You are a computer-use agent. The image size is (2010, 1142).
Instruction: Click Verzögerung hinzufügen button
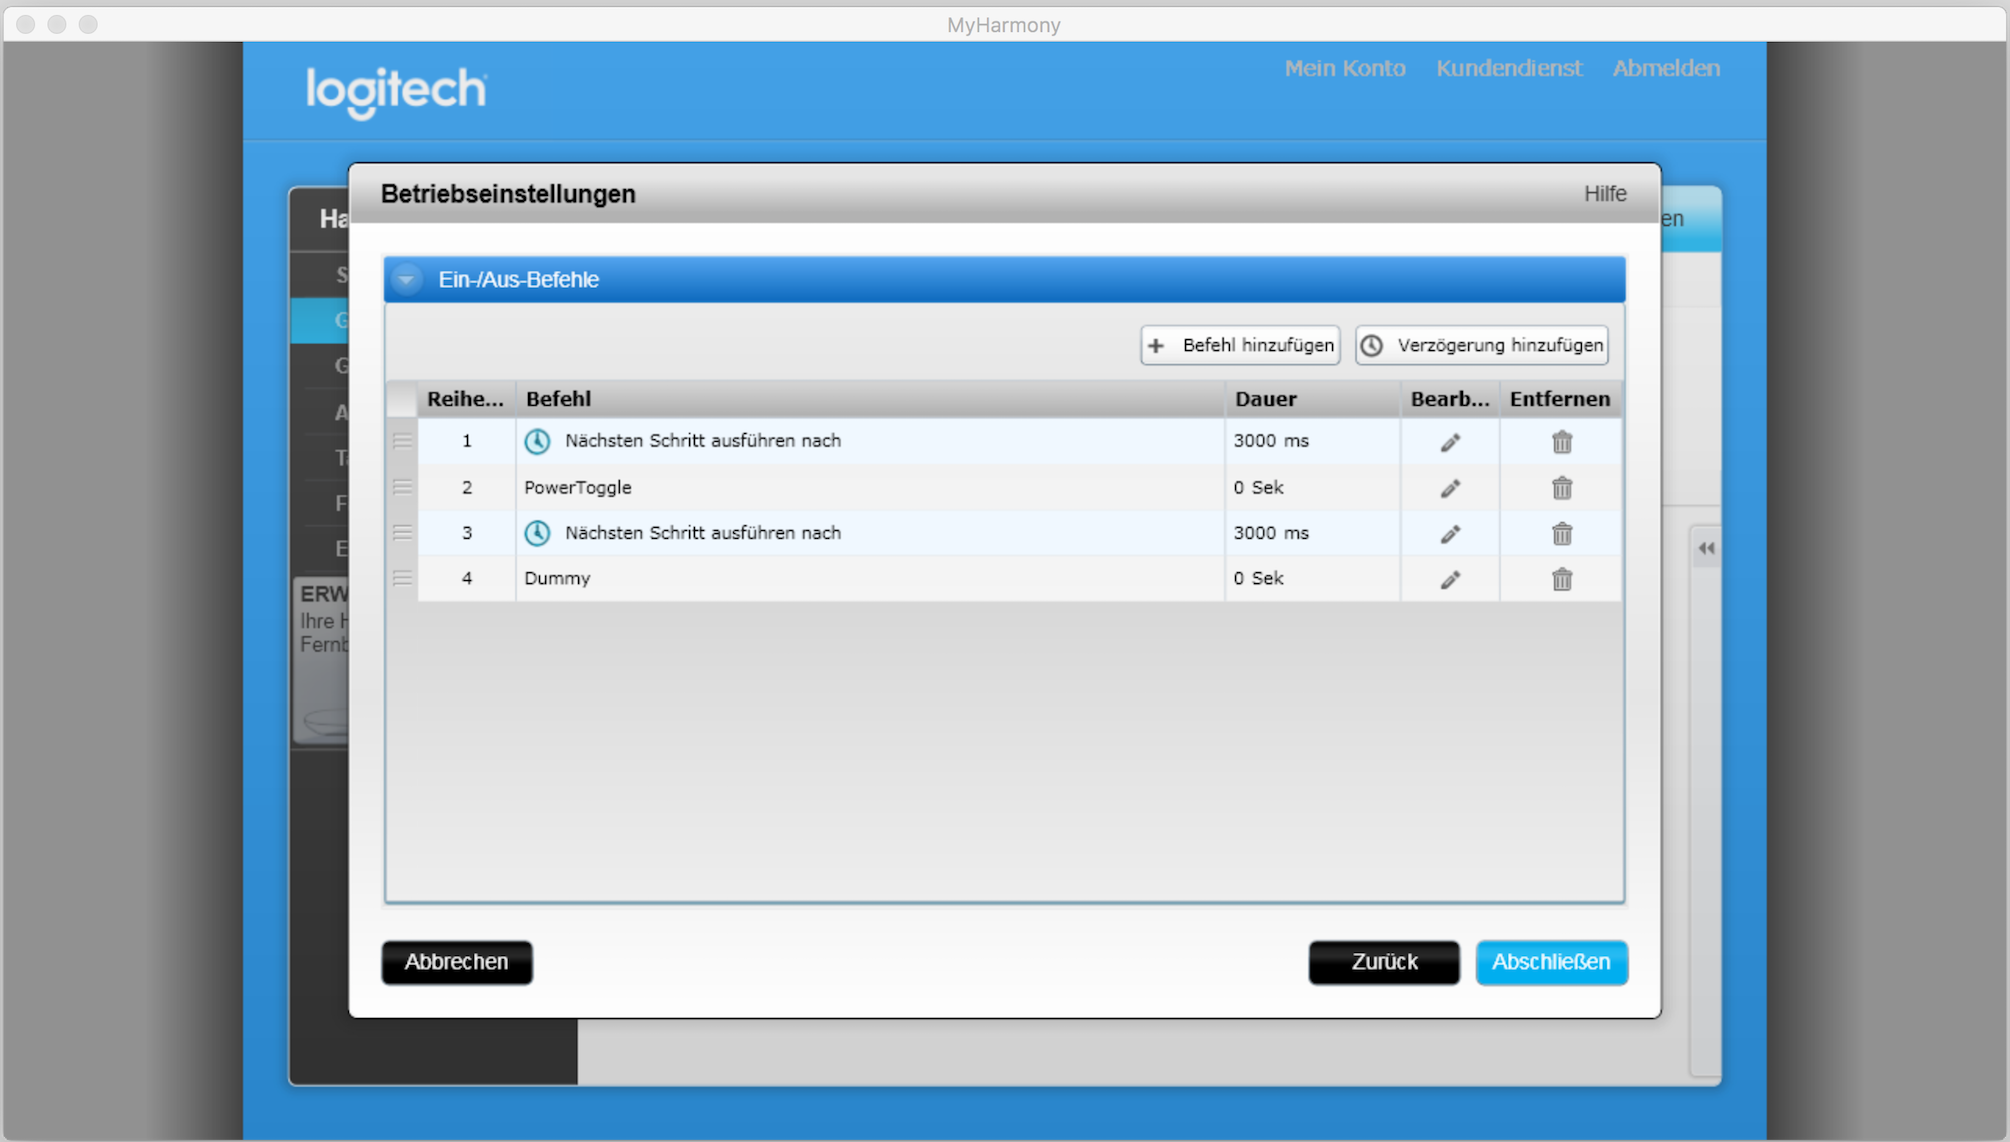[x=1482, y=345]
